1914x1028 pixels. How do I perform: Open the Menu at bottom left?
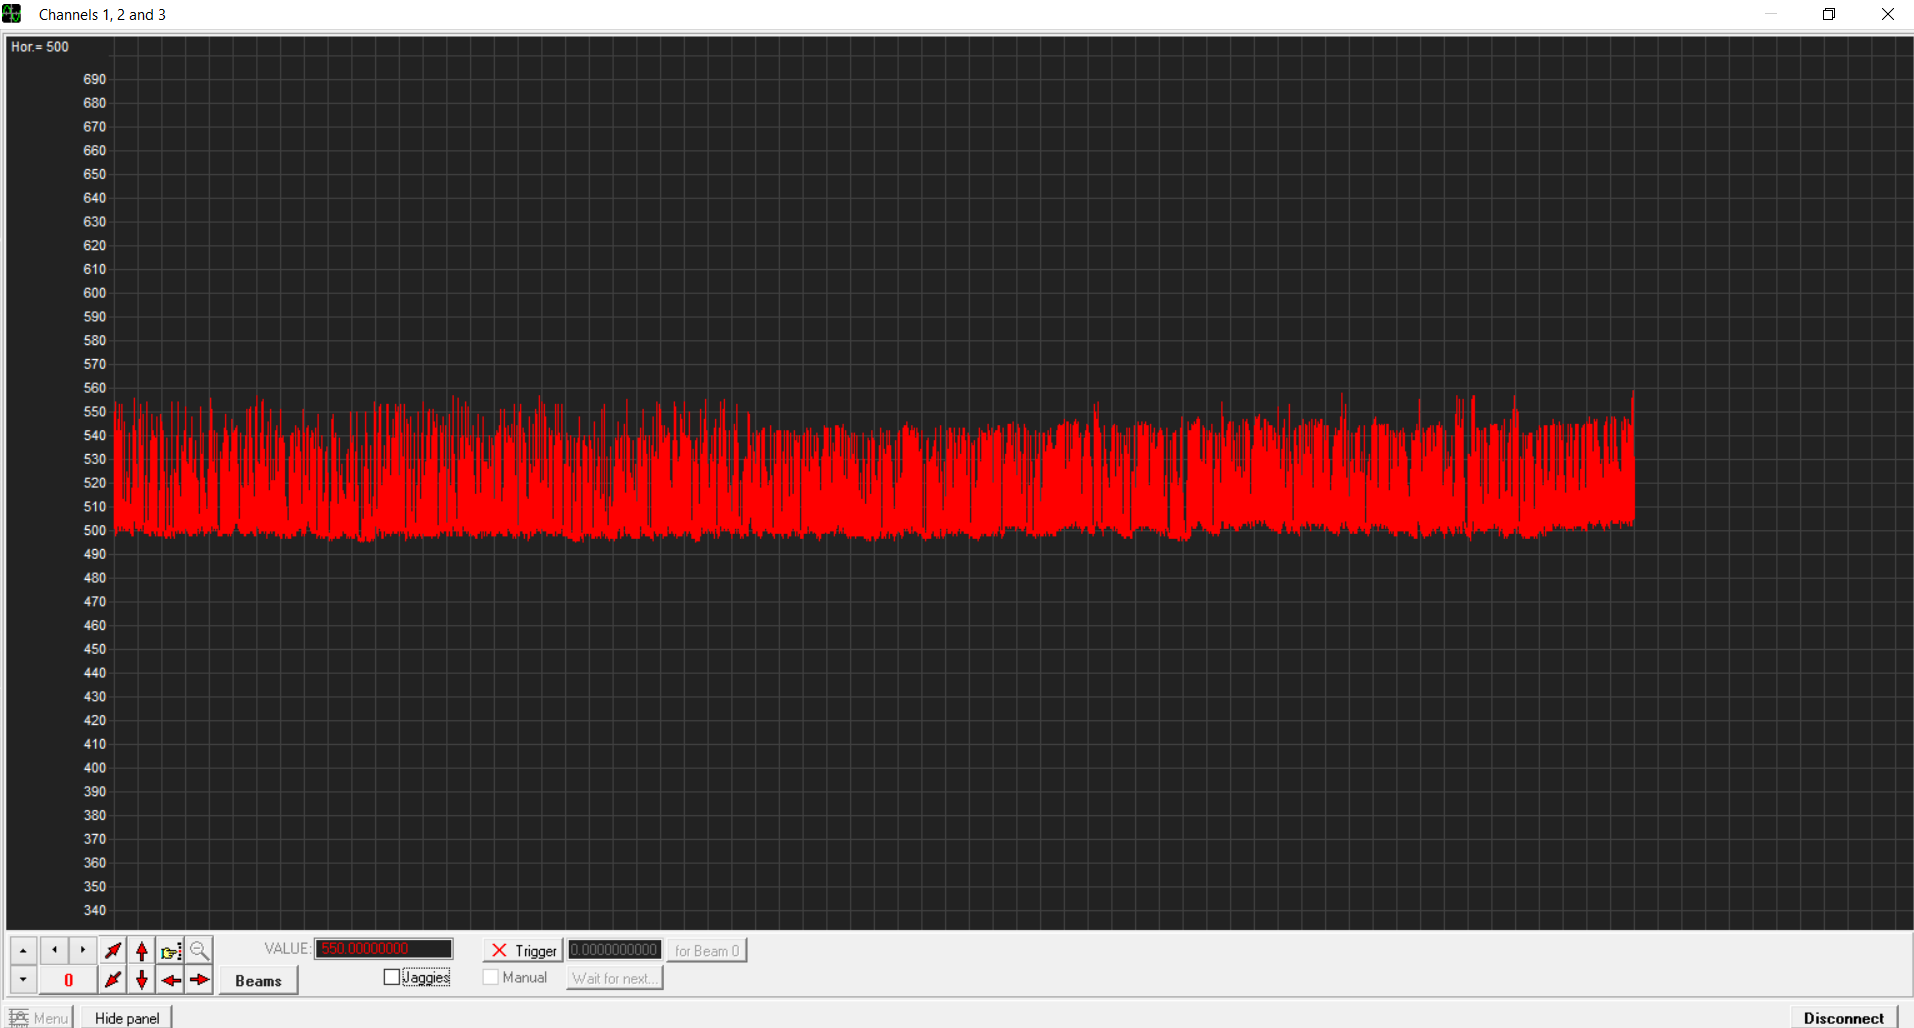click(40, 1018)
